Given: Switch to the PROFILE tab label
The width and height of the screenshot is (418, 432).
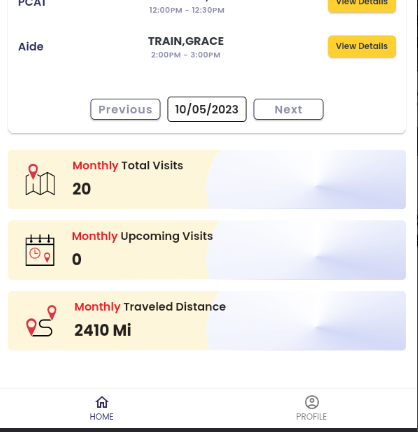Looking at the screenshot, I should tap(311, 417).
